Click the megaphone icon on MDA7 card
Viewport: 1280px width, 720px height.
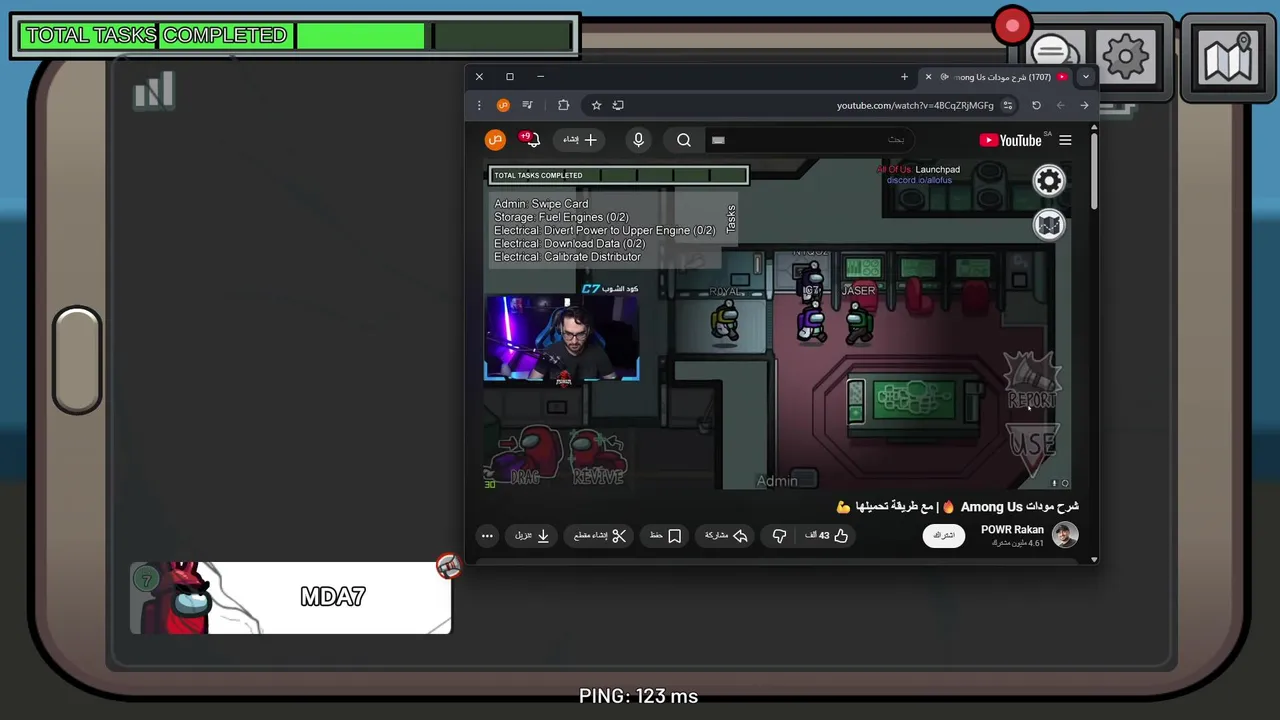tap(448, 566)
